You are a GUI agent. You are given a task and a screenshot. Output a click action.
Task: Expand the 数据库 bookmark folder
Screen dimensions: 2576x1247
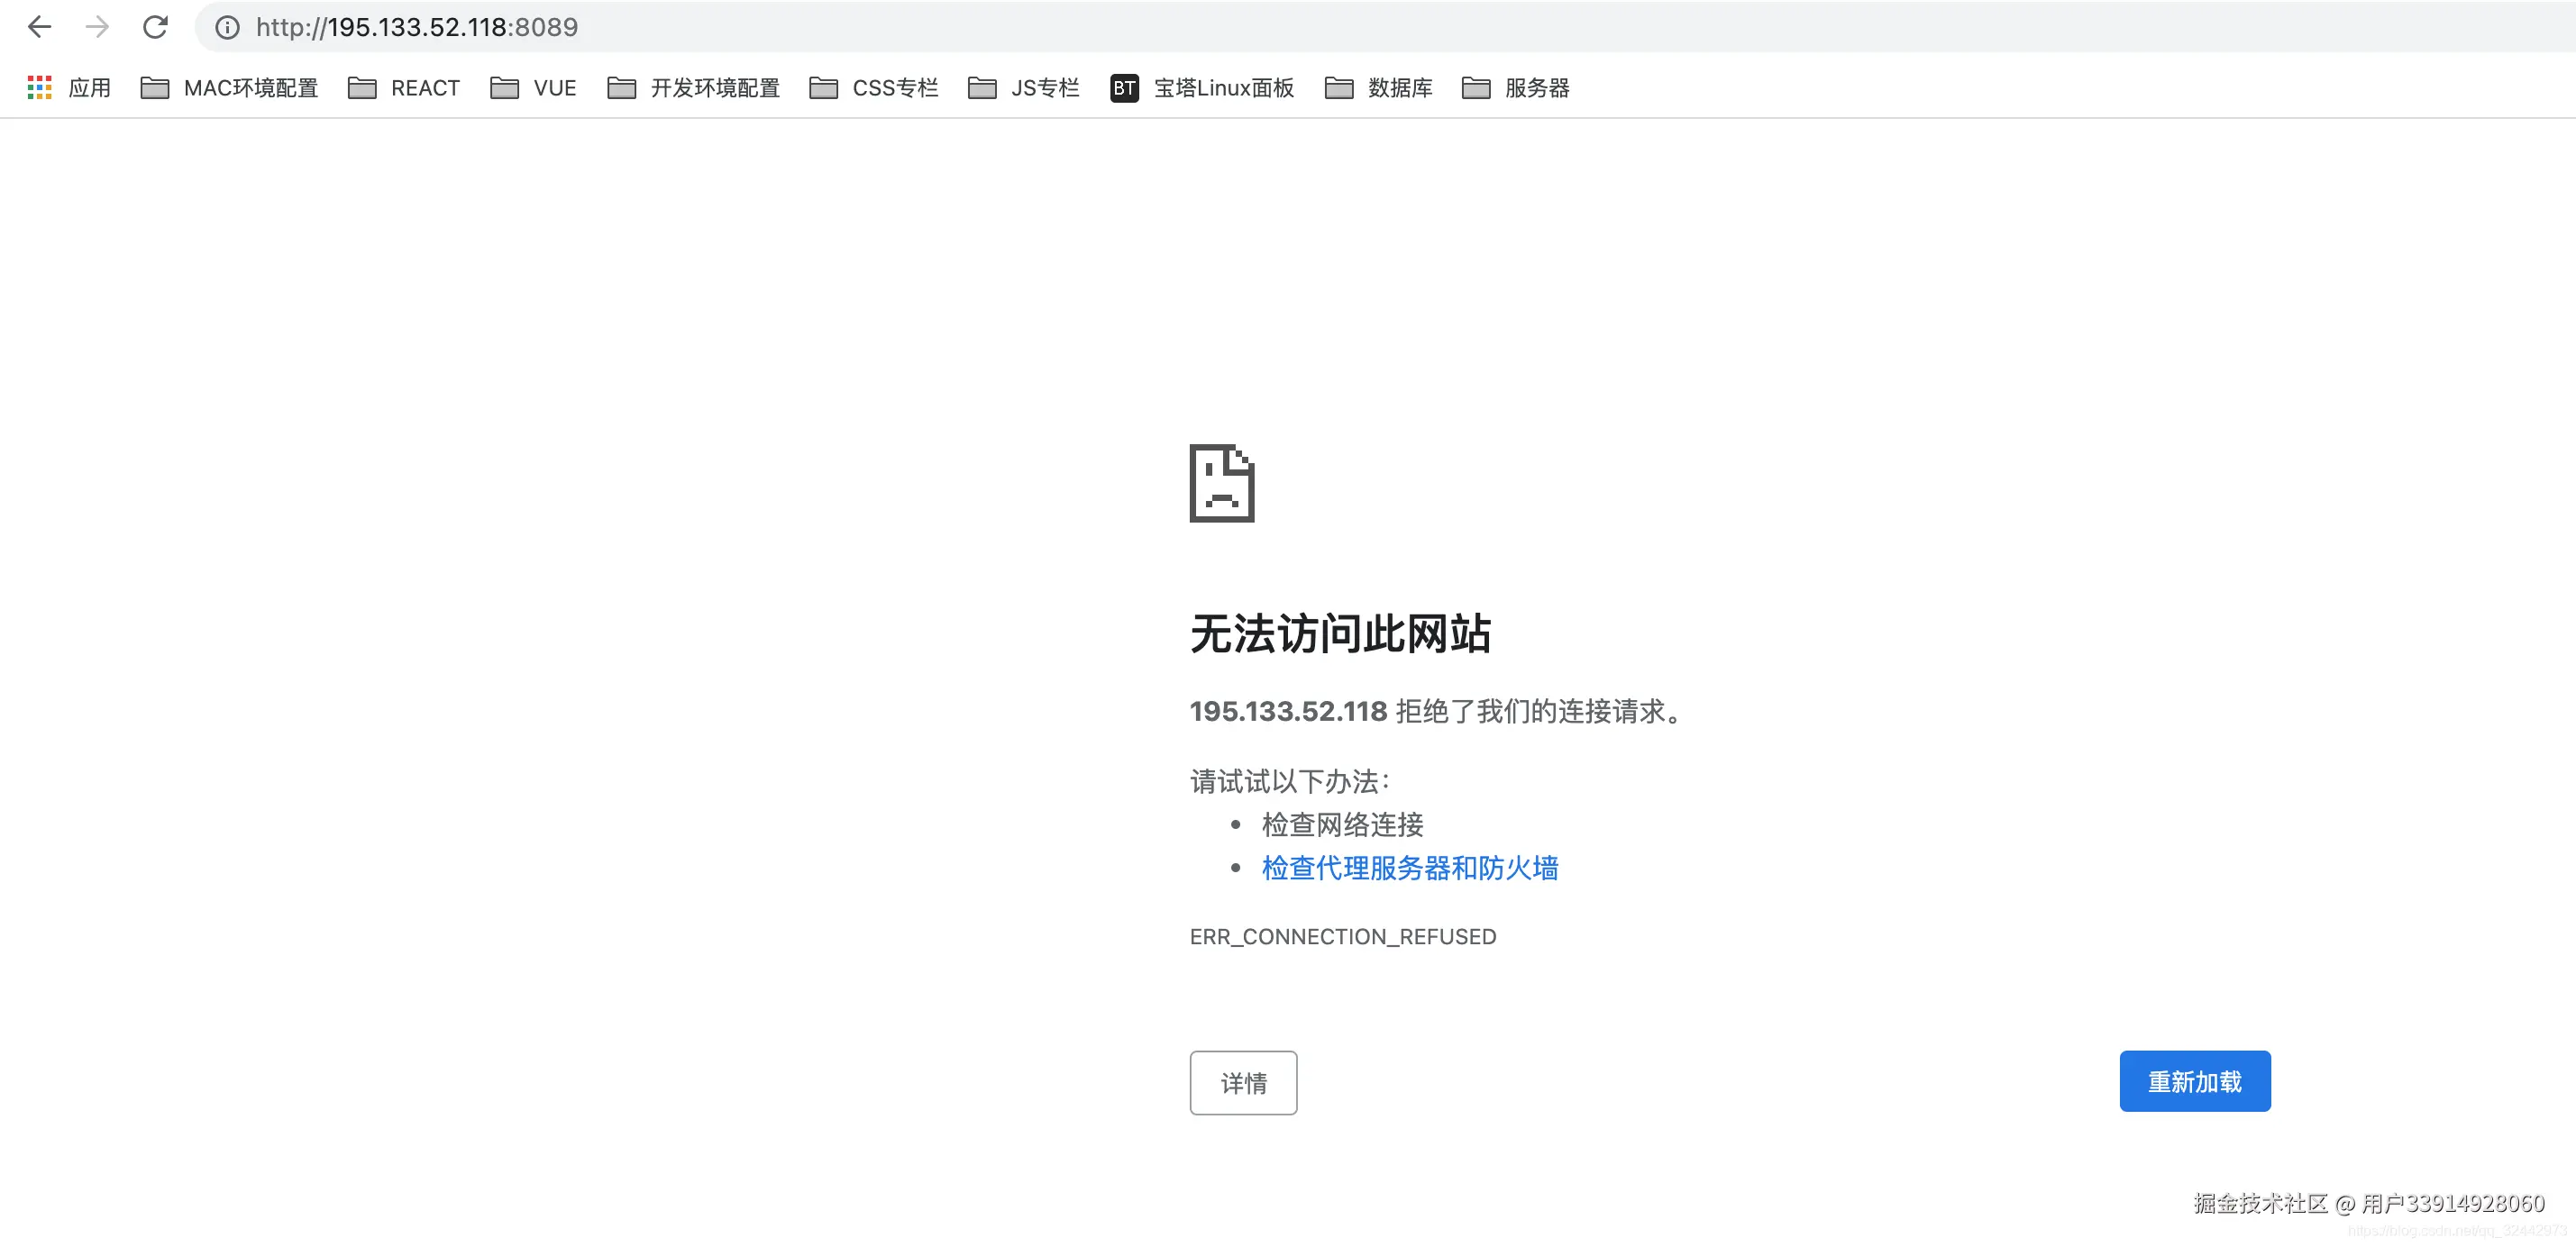pyautogui.click(x=1378, y=88)
